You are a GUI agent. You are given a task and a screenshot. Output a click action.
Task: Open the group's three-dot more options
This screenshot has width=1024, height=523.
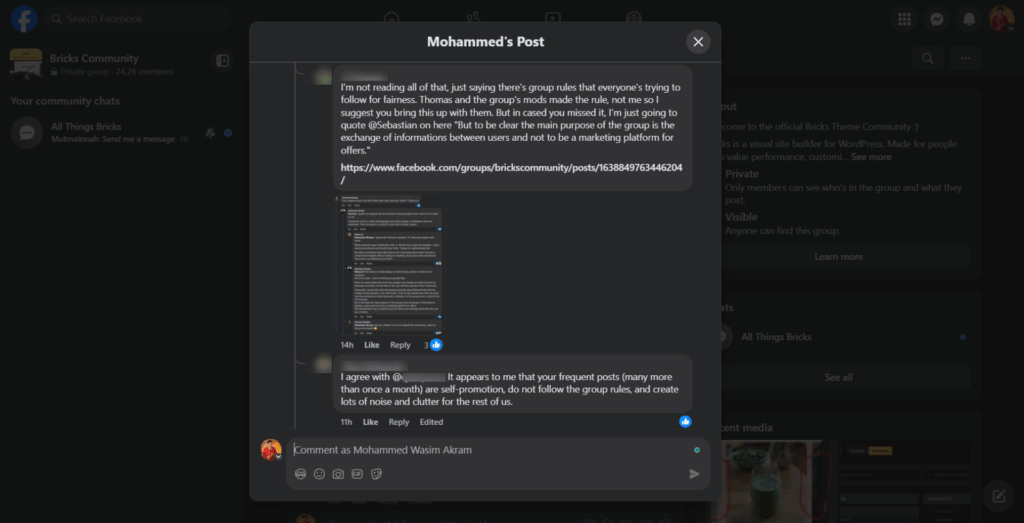[x=965, y=59]
